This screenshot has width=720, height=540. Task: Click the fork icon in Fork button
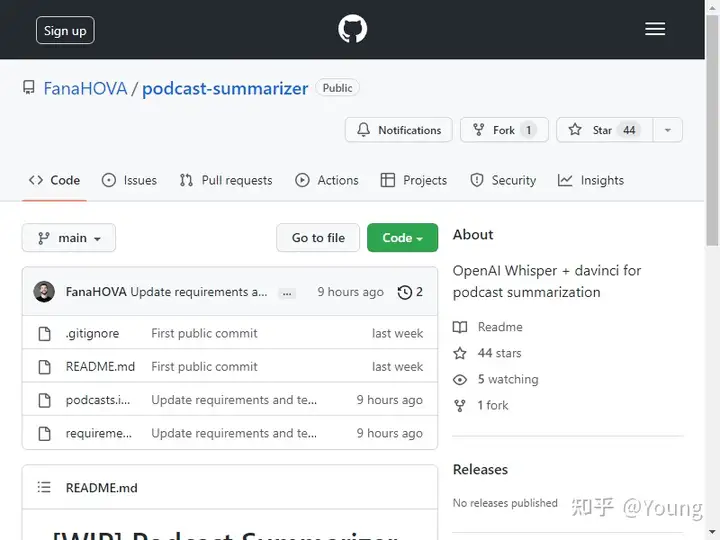tap(478, 130)
